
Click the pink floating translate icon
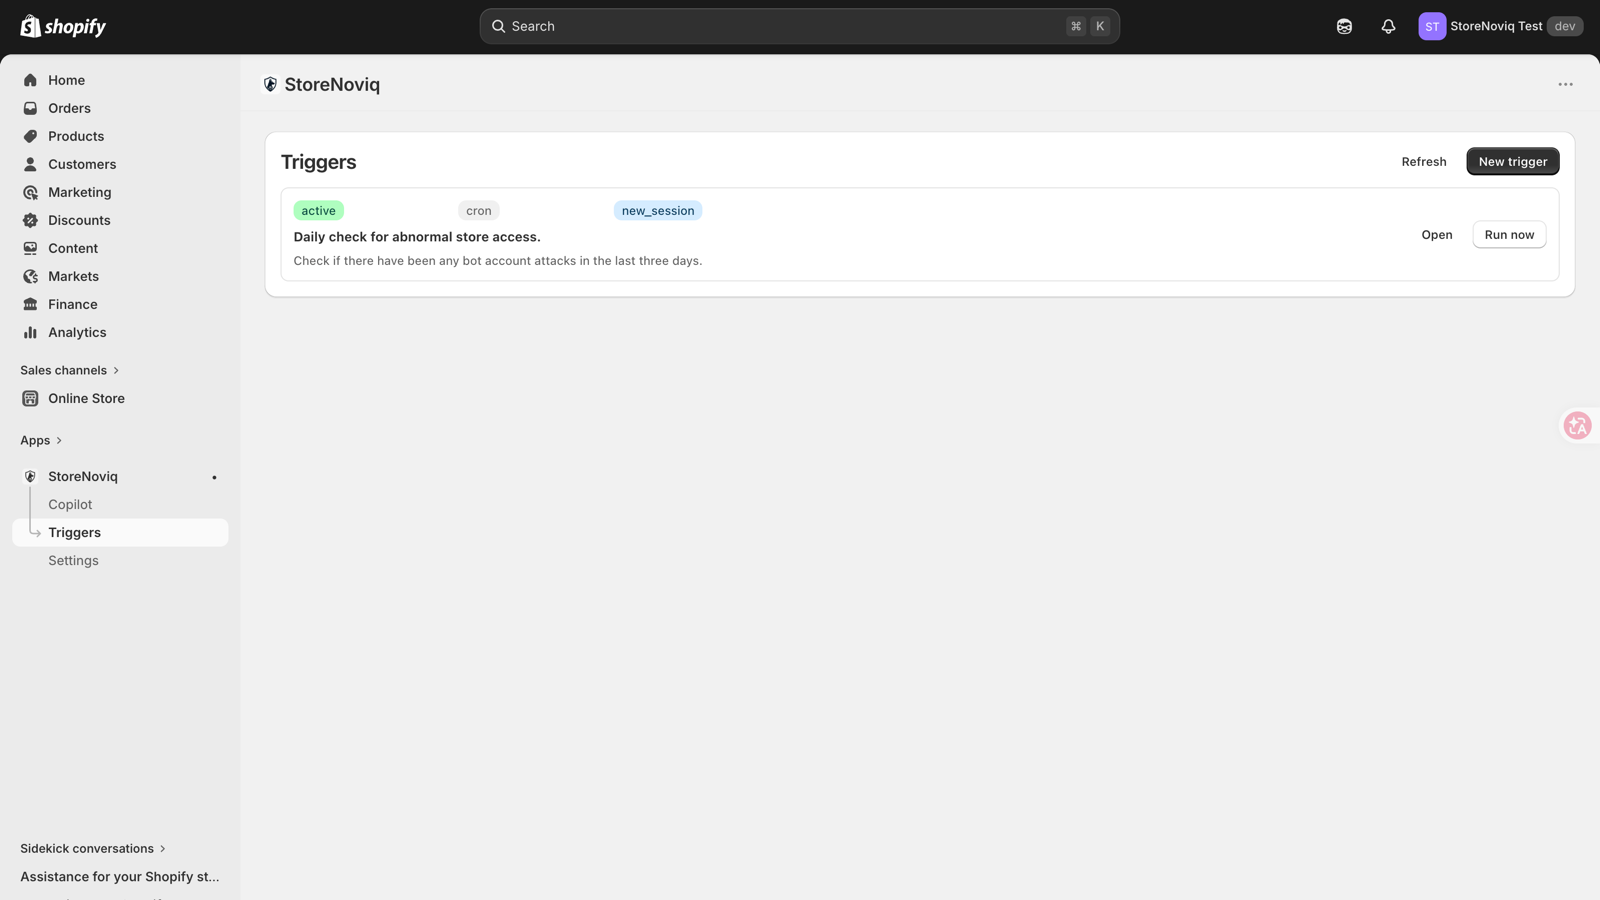coord(1578,426)
